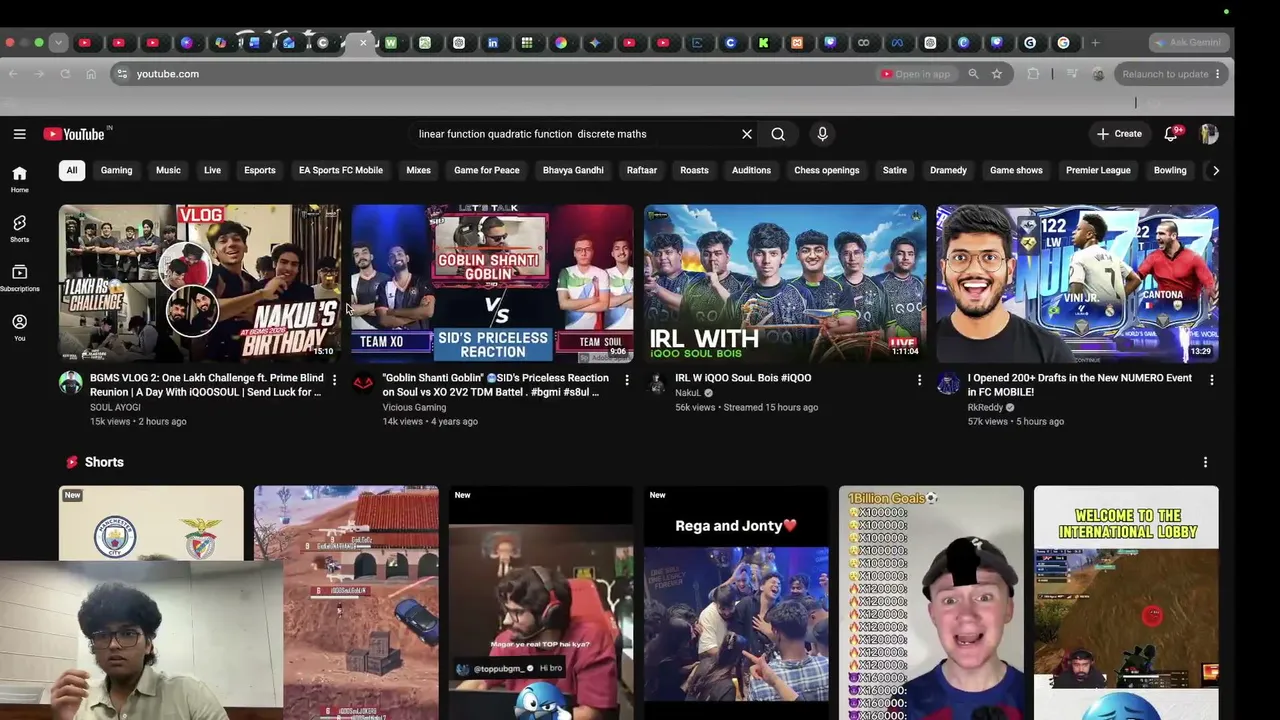Open the Rega and Jonty short
This screenshot has width=1280, height=720.
coord(736,603)
